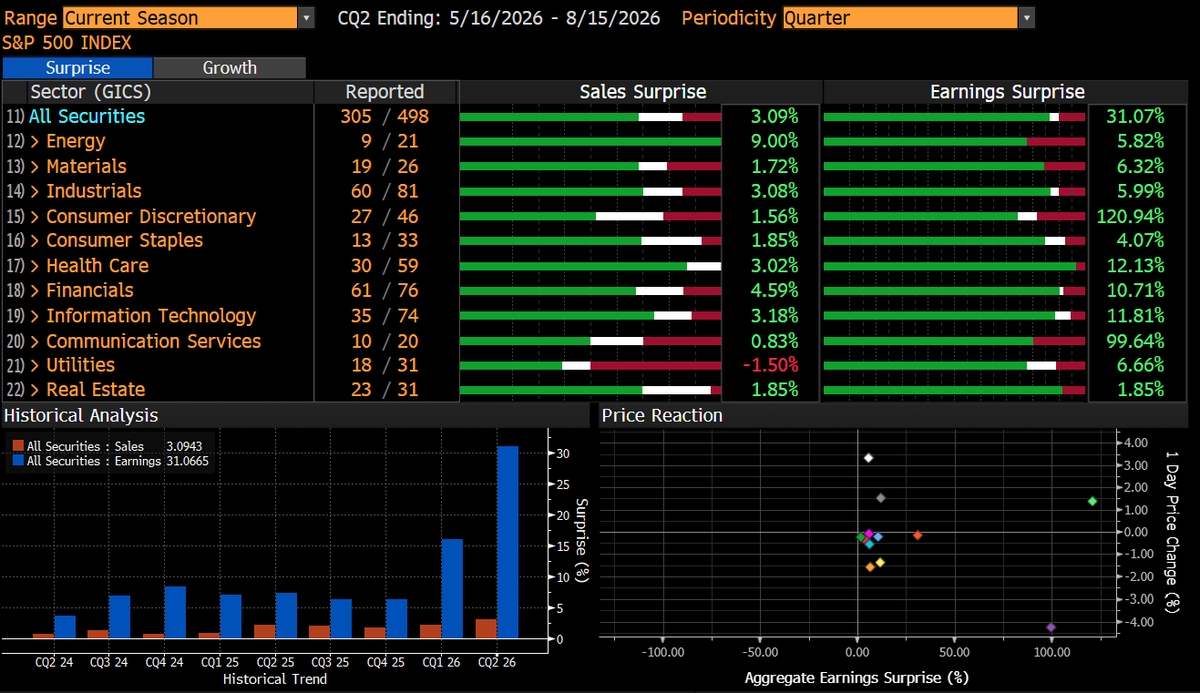Expand the Consumer Discretionary sector row
The width and height of the screenshot is (1200, 693).
[x=36, y=217]
